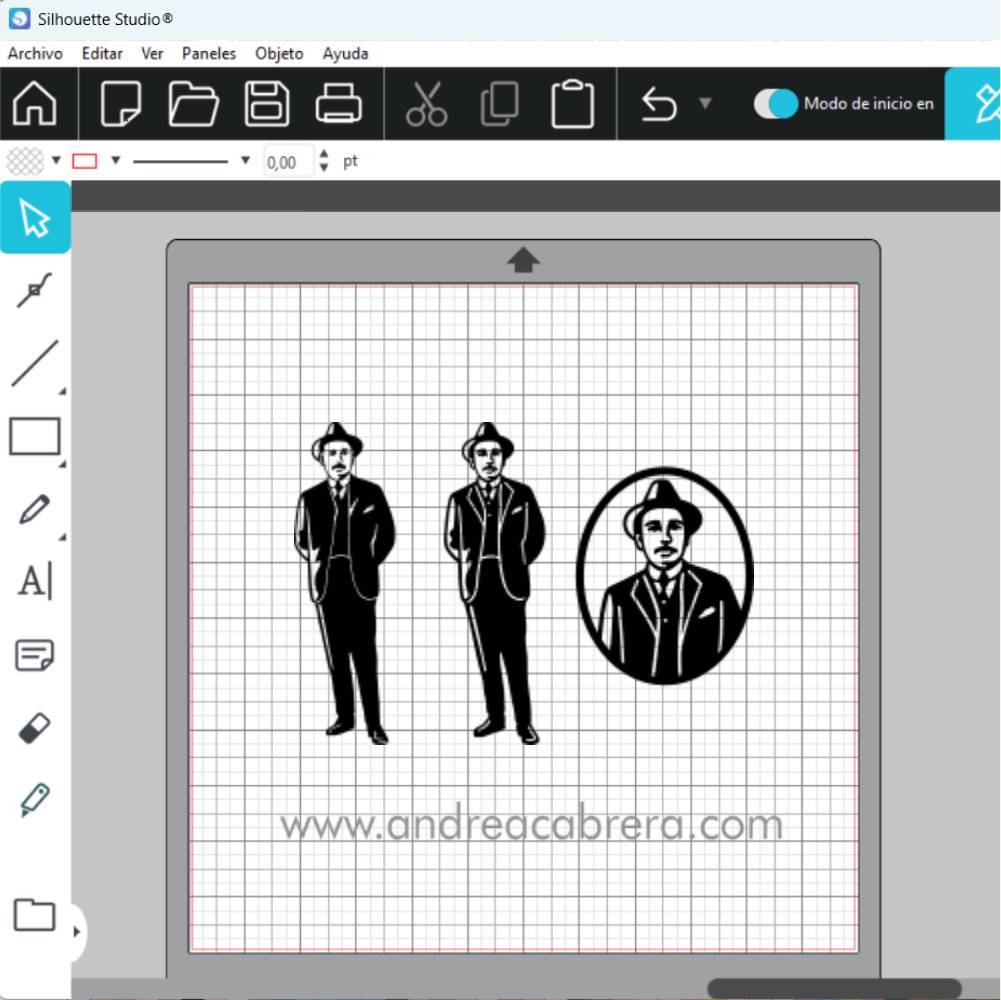This screenshot has height=1000, width=1001.
Task: Click the red line color swatch
Action: pos(85,161)
